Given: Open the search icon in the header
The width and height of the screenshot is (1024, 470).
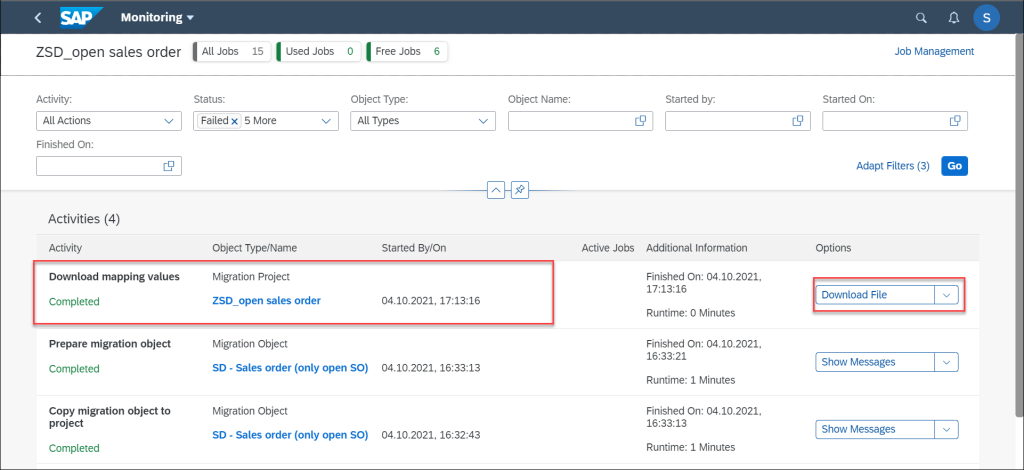Looking at the screenshot, I should click(x=921, y=18).
